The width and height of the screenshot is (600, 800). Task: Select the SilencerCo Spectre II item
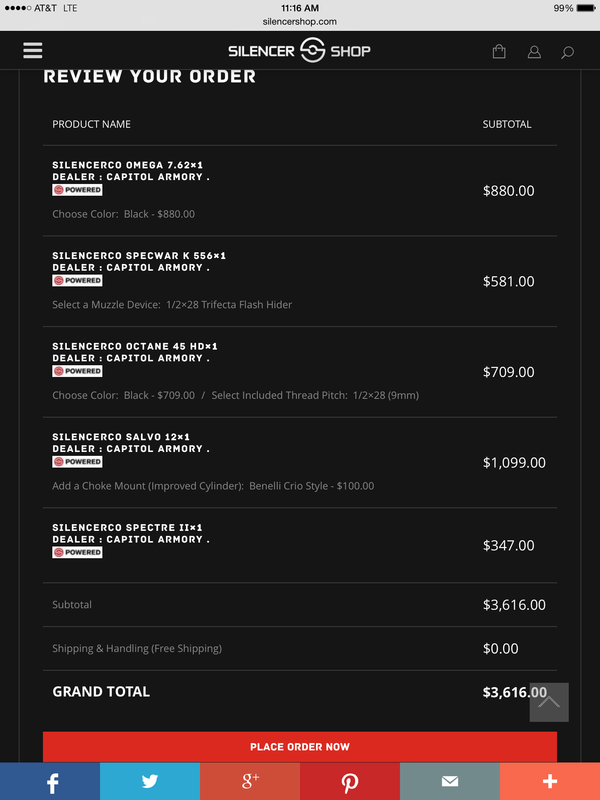(x=126, y=527)
